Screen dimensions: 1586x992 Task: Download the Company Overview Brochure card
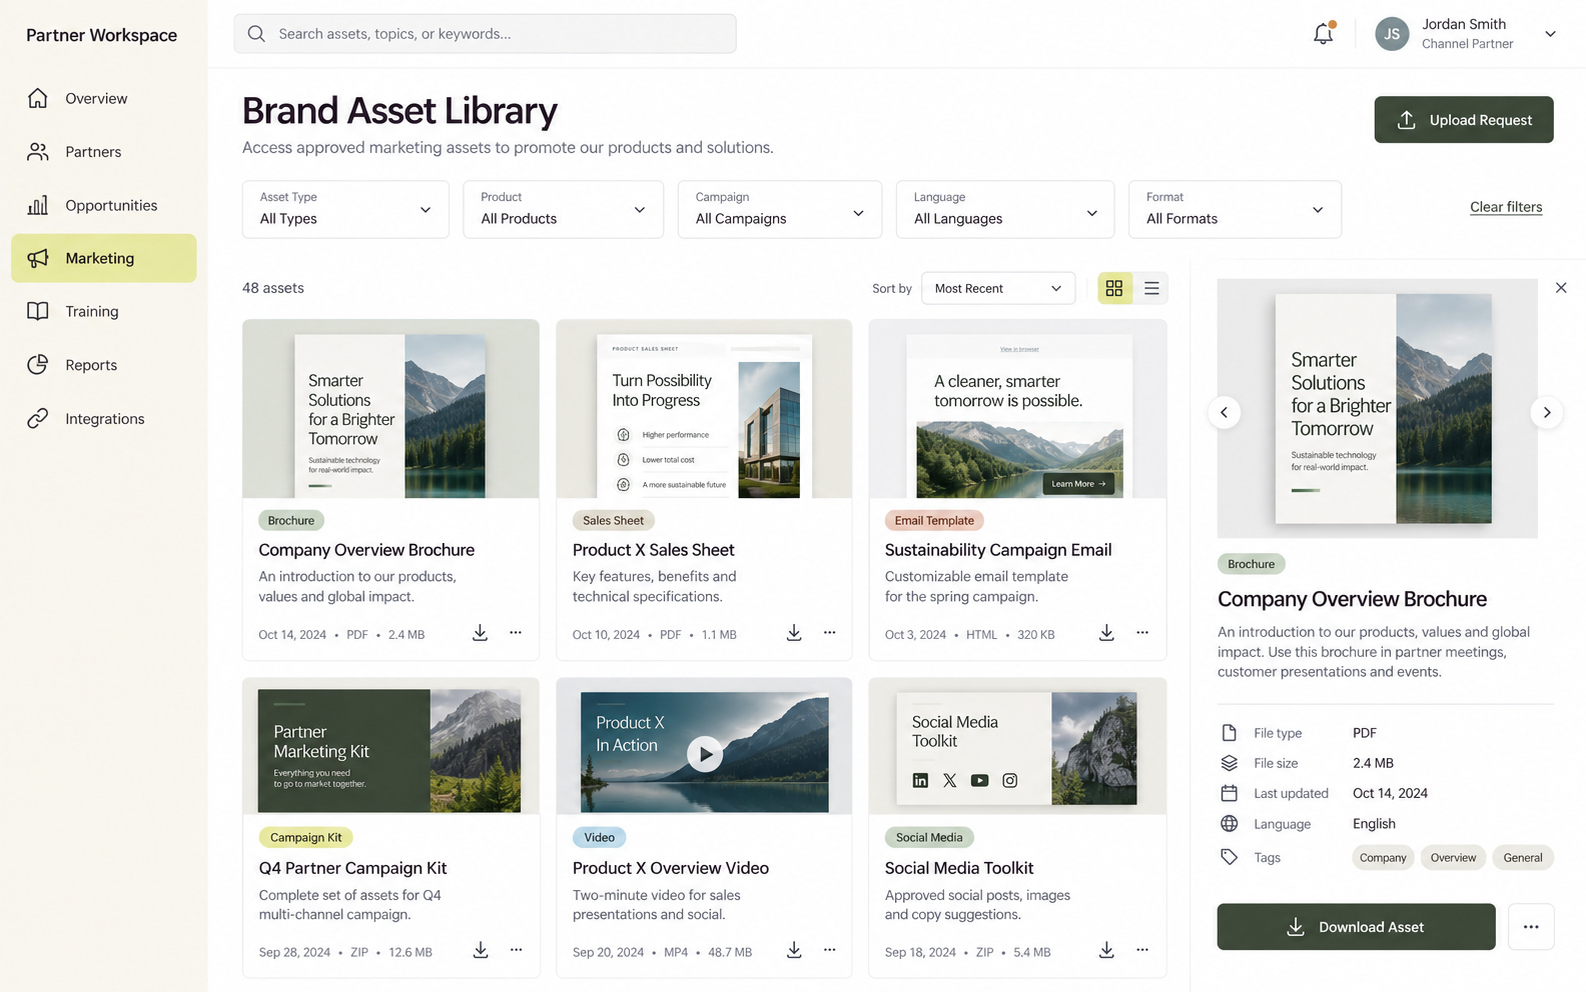[x=480, y=633]
